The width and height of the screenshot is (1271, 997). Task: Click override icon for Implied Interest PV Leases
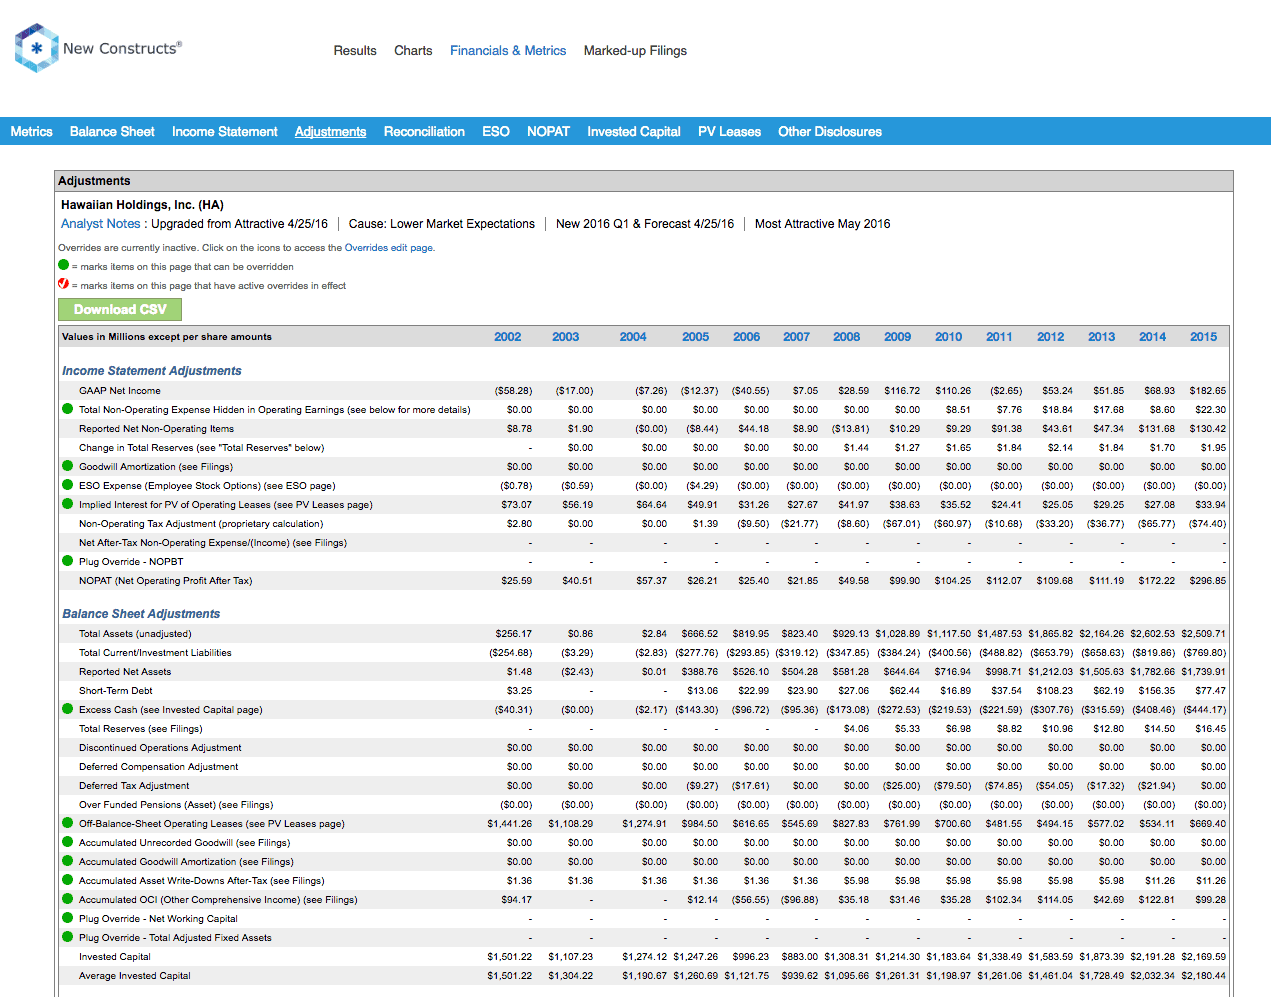(68, 504)
